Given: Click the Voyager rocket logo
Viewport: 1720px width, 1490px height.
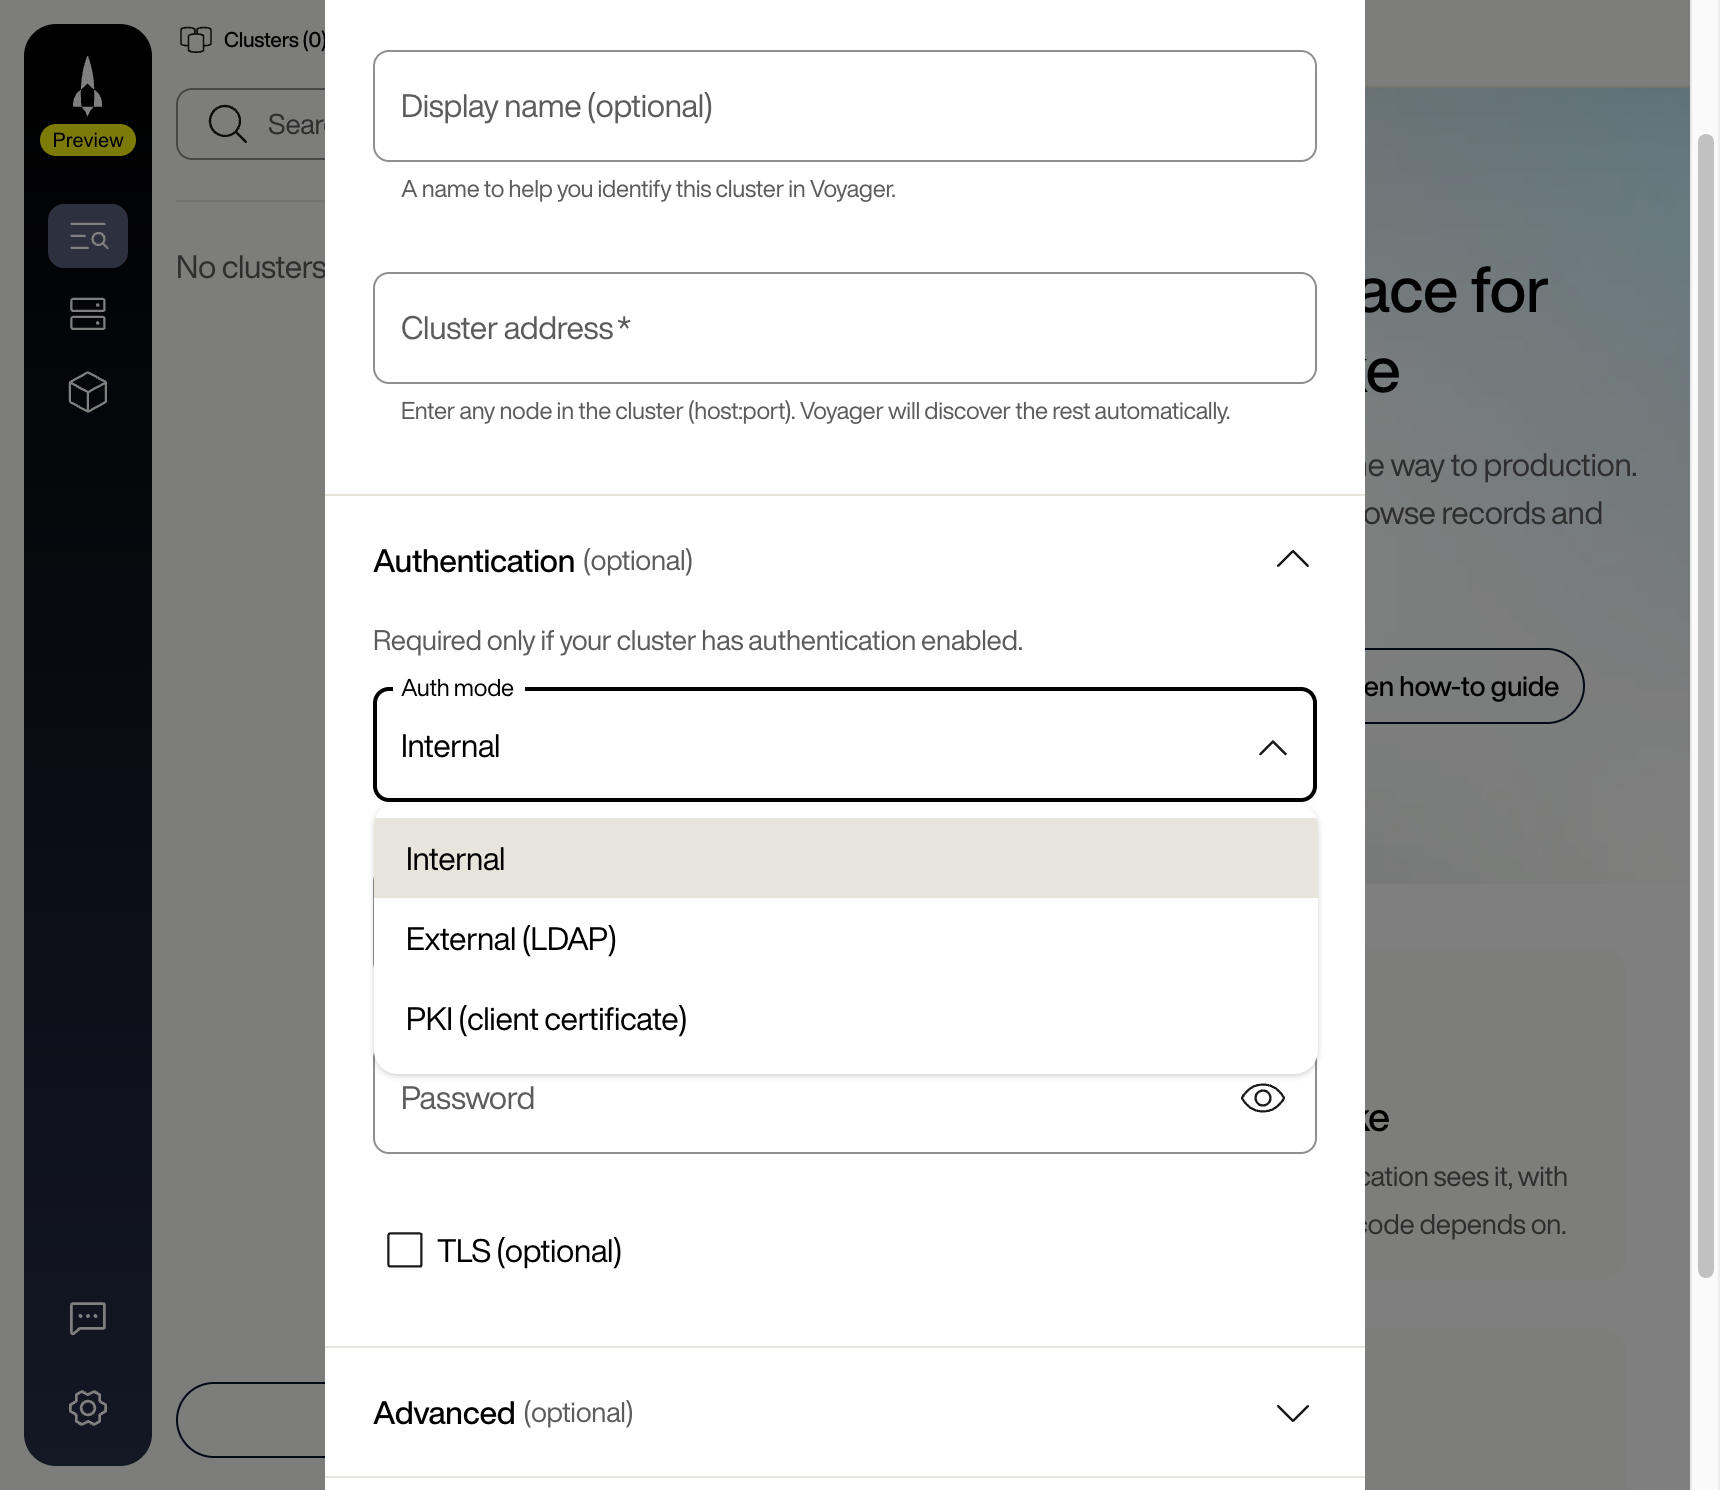Looking at the screenshot, I should pyautogui.click(x=88, y=86).
